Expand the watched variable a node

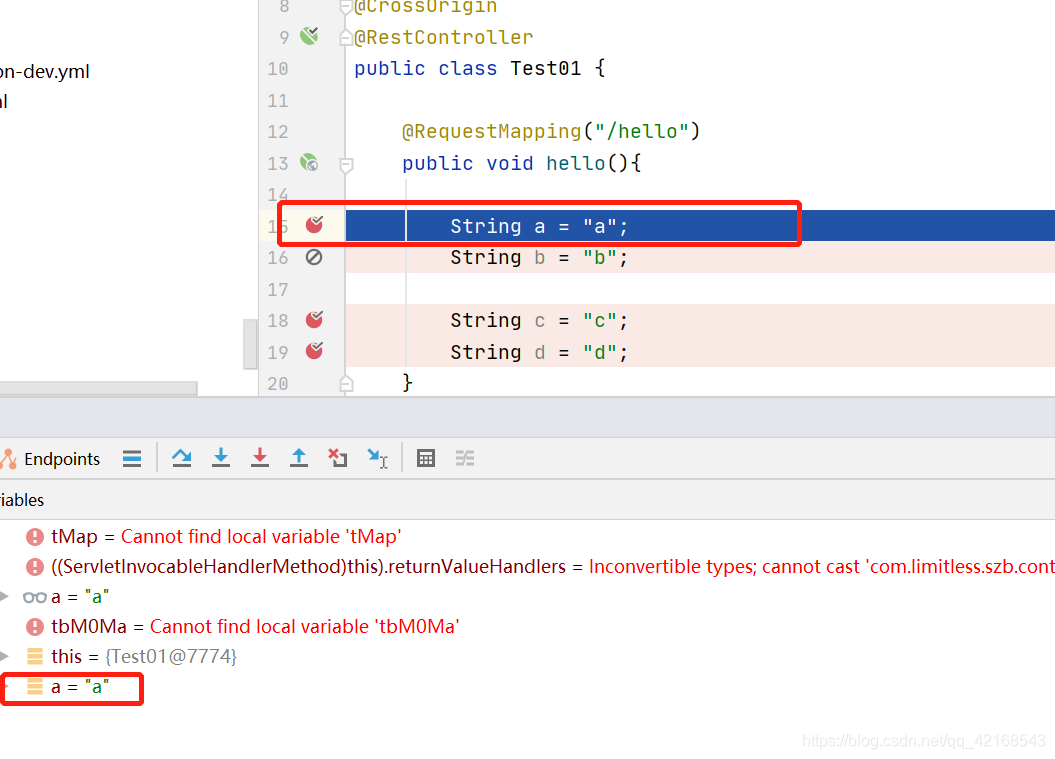pyautogui.click(x=5, y=596)
